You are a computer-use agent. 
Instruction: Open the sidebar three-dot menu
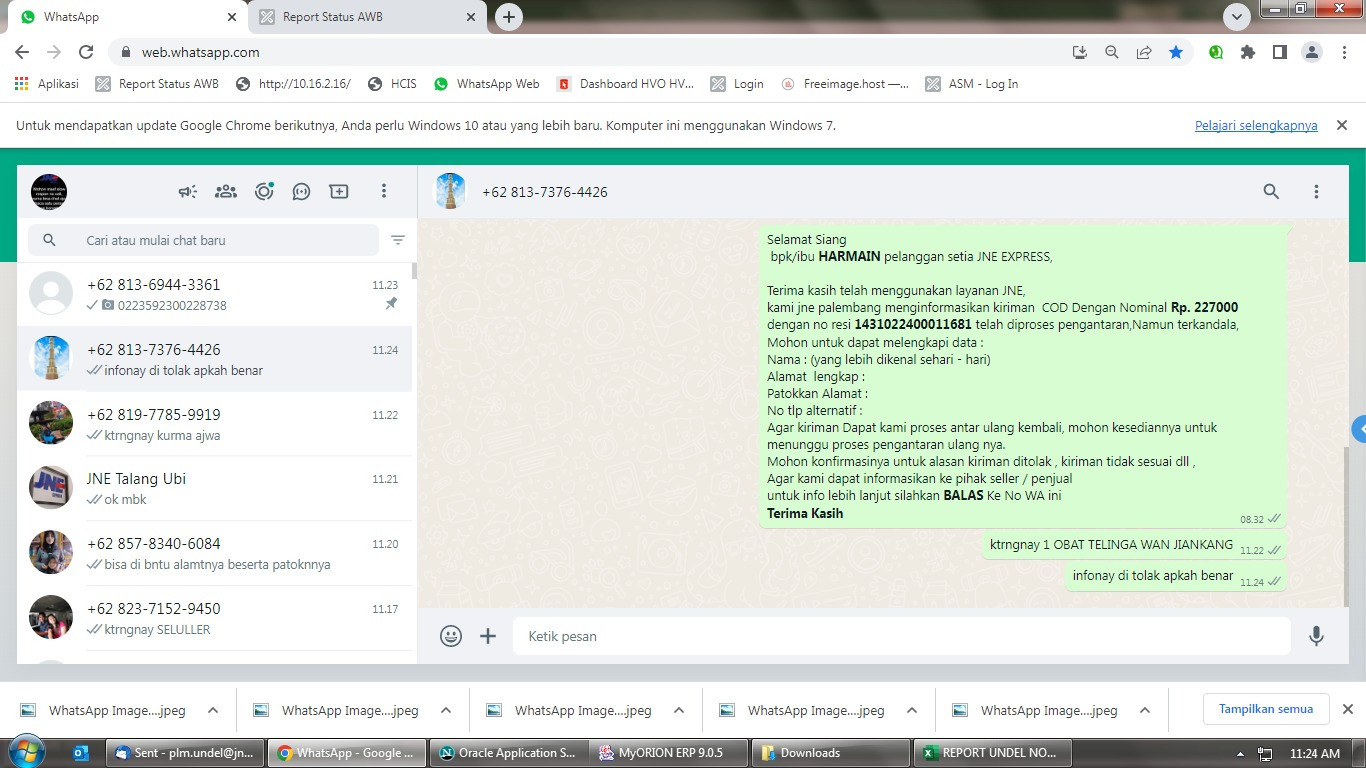384,191
